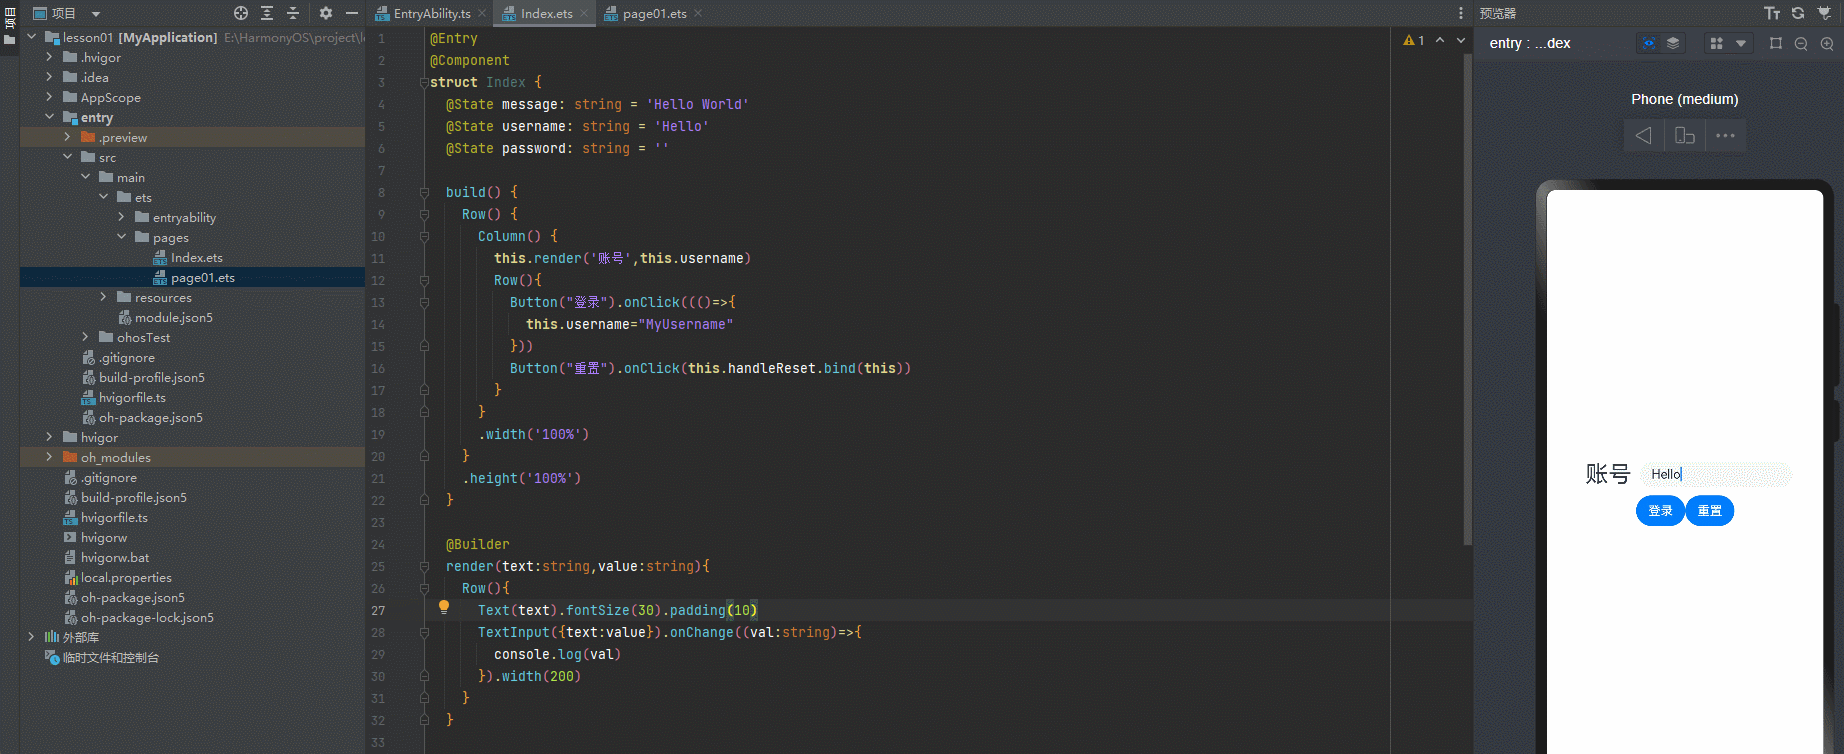Click the font size Tt icon in previewer

tap(1772, 13)
